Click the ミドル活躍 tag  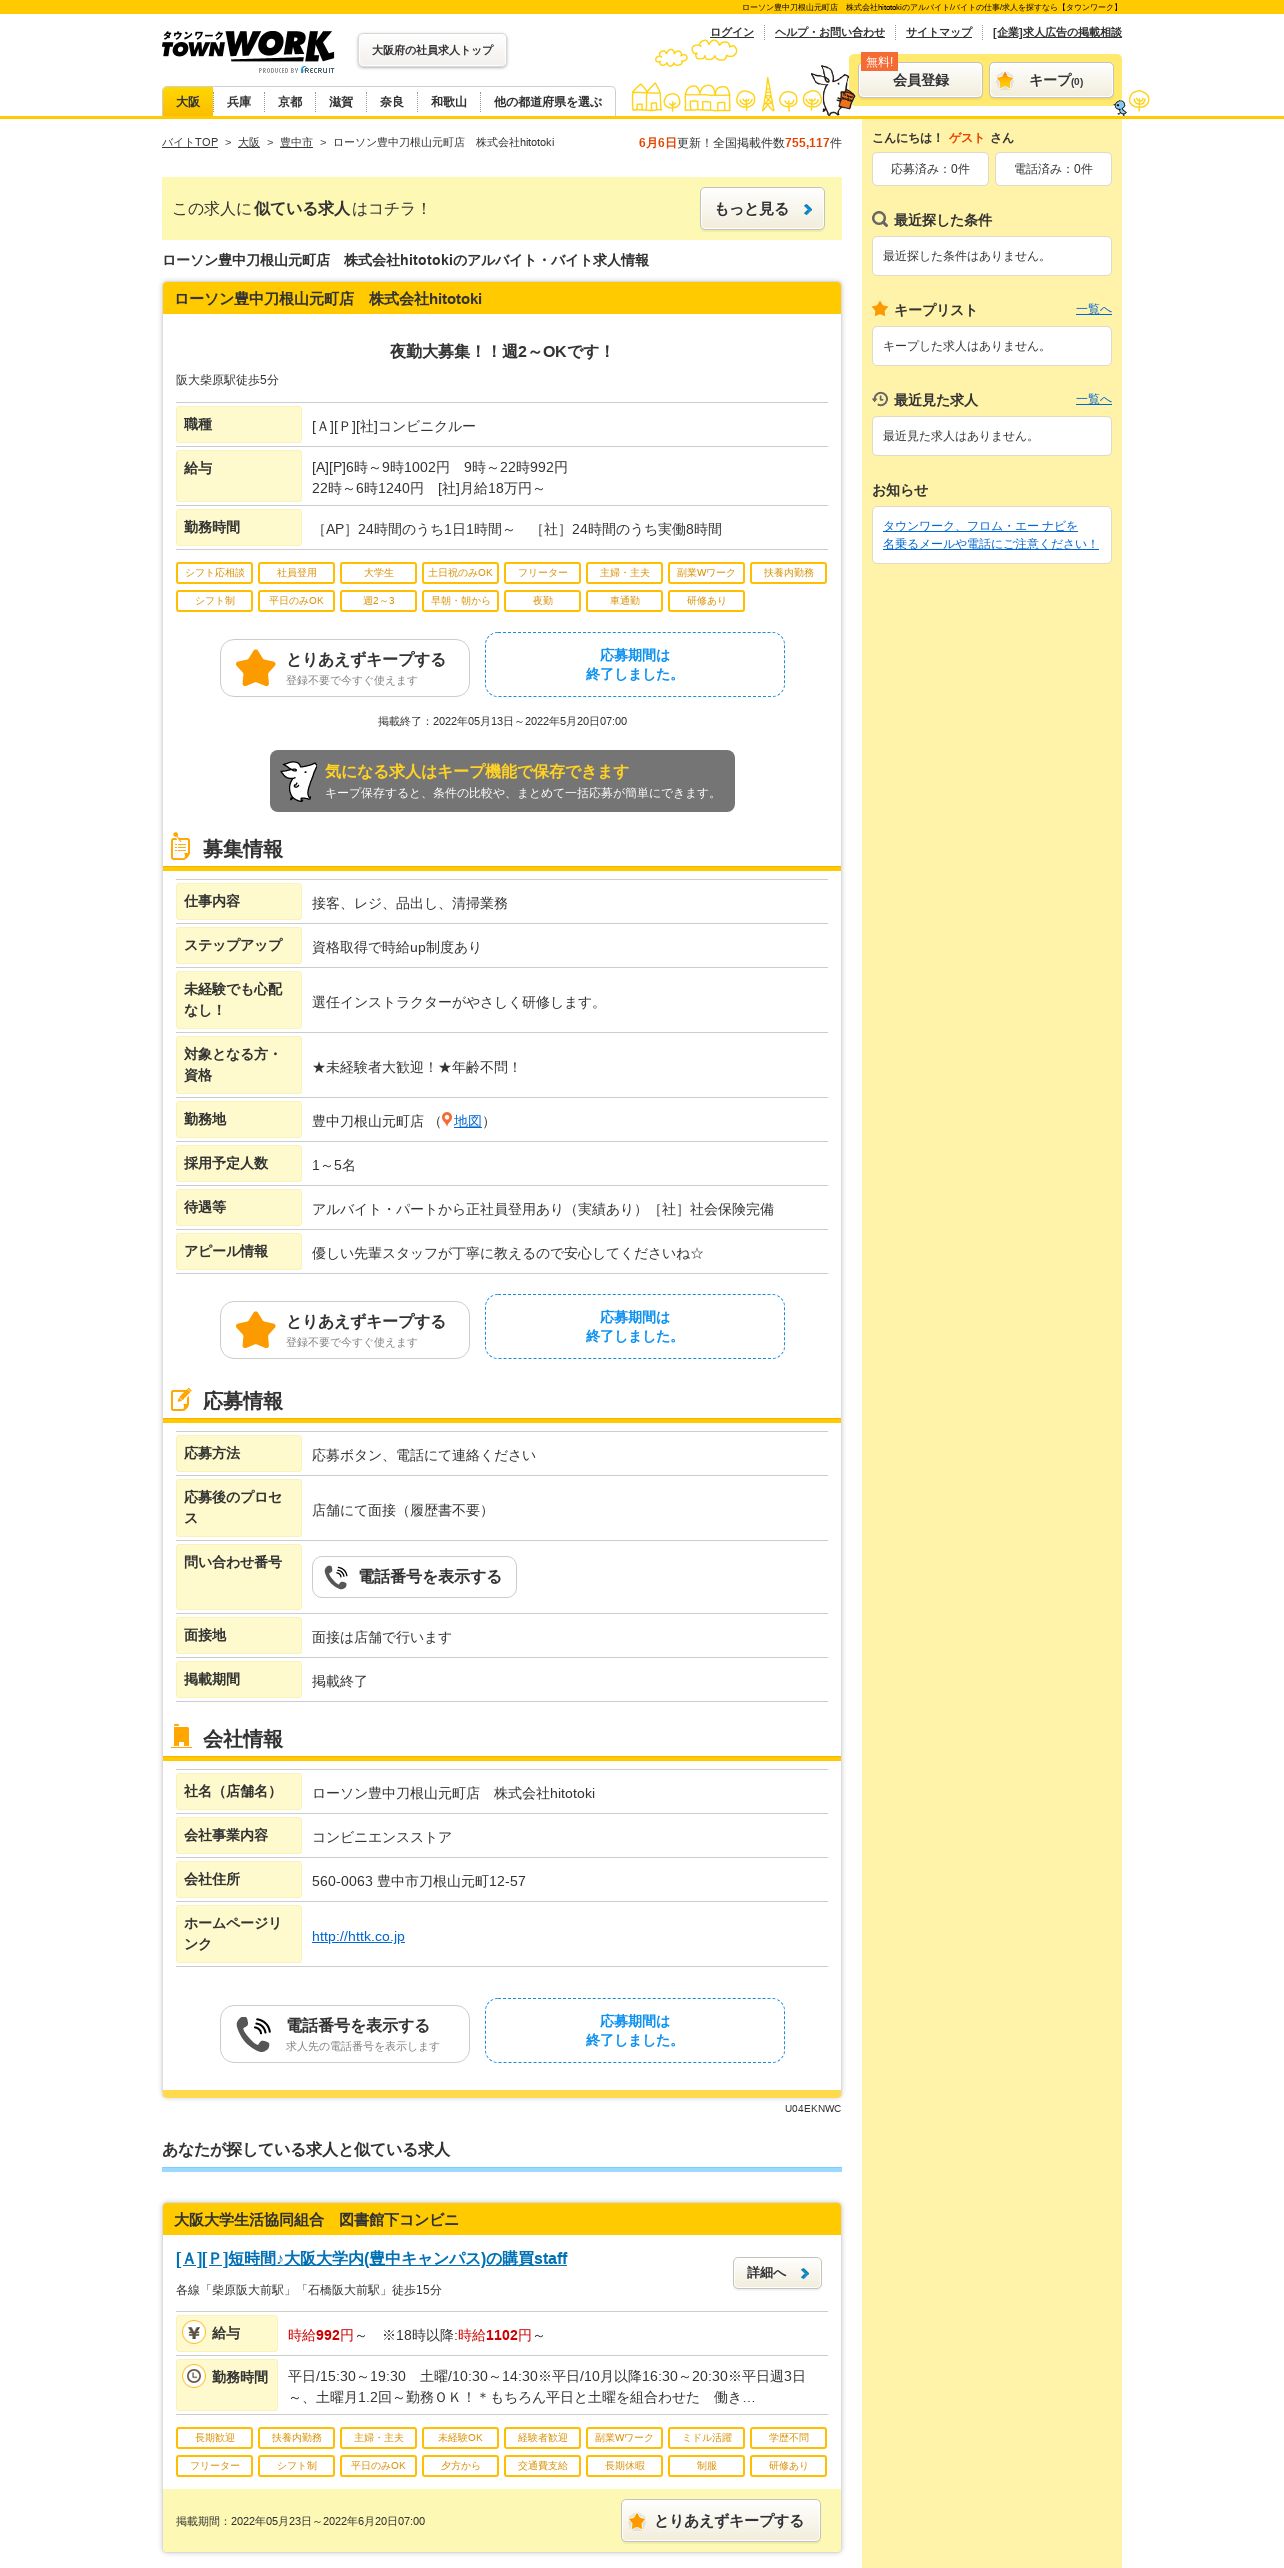707,2438
